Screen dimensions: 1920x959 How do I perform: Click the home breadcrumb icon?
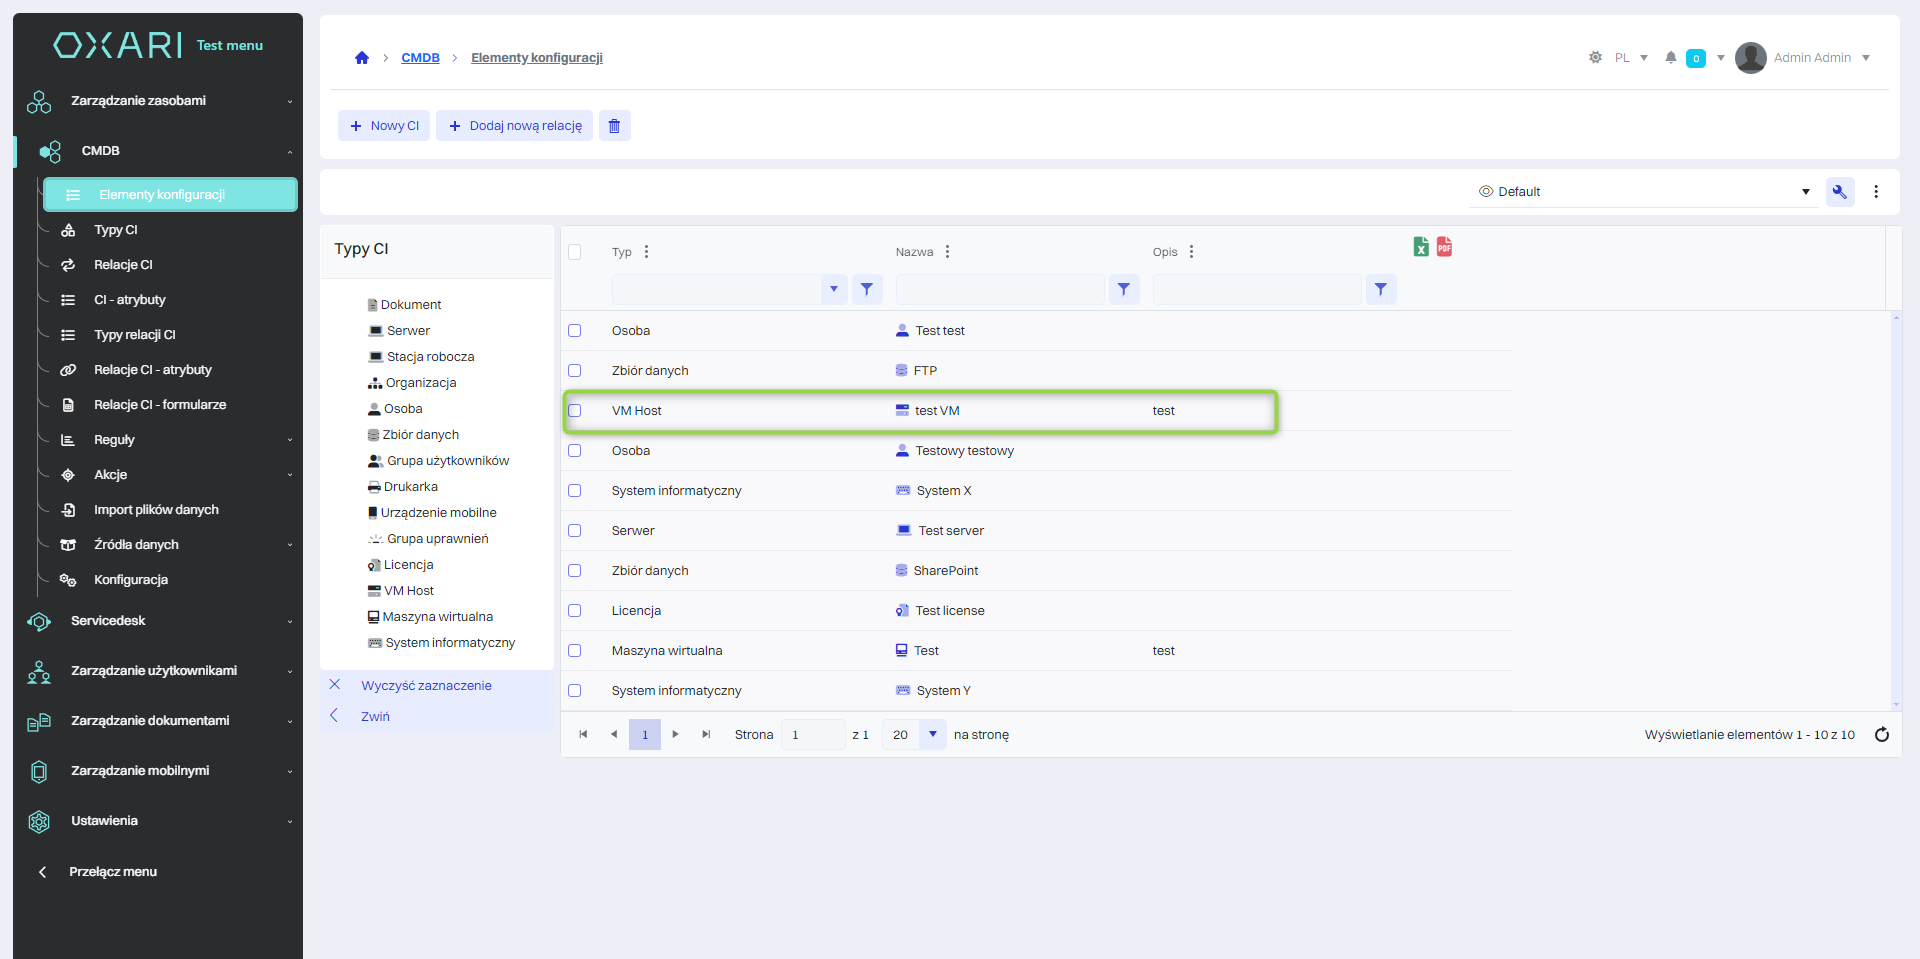click(x=362, y=58)
